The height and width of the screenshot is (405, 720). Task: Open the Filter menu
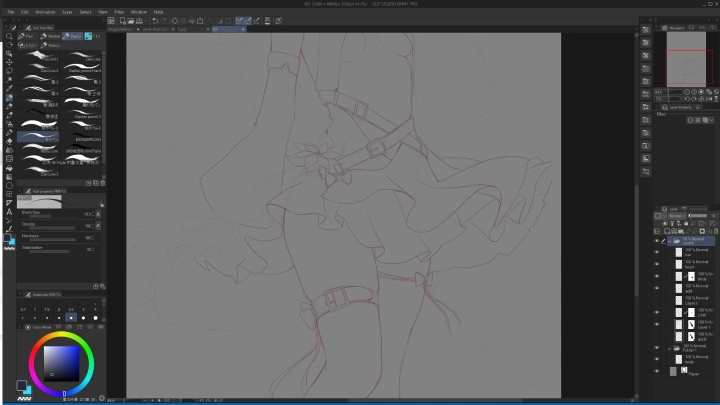pyautogui.click(x=119, y=12)
